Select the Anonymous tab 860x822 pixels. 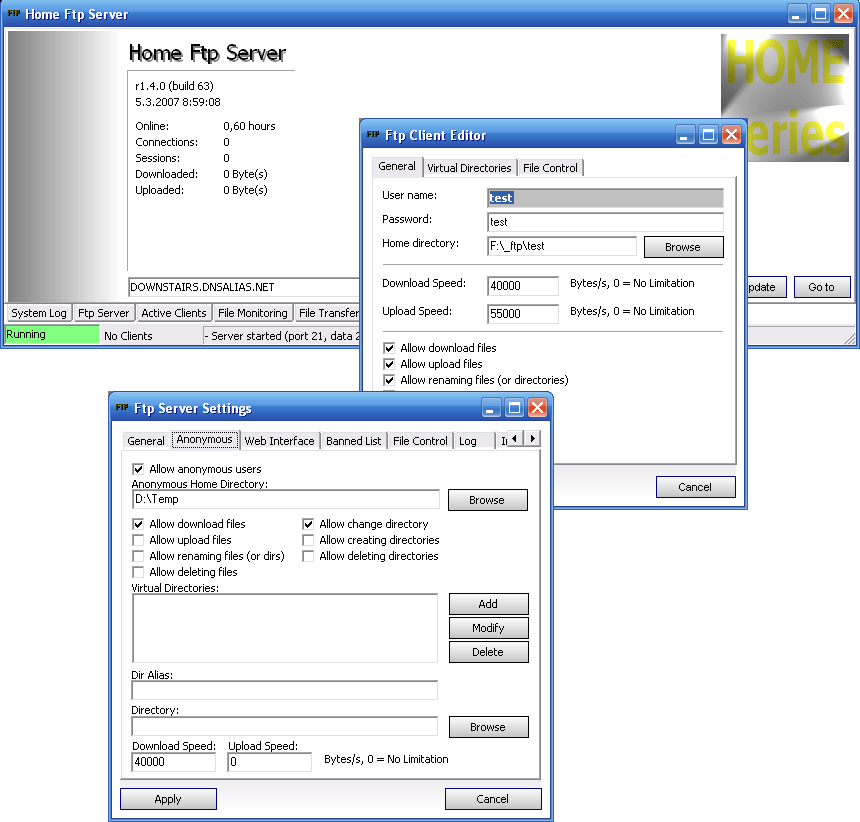tap(205, 439)
